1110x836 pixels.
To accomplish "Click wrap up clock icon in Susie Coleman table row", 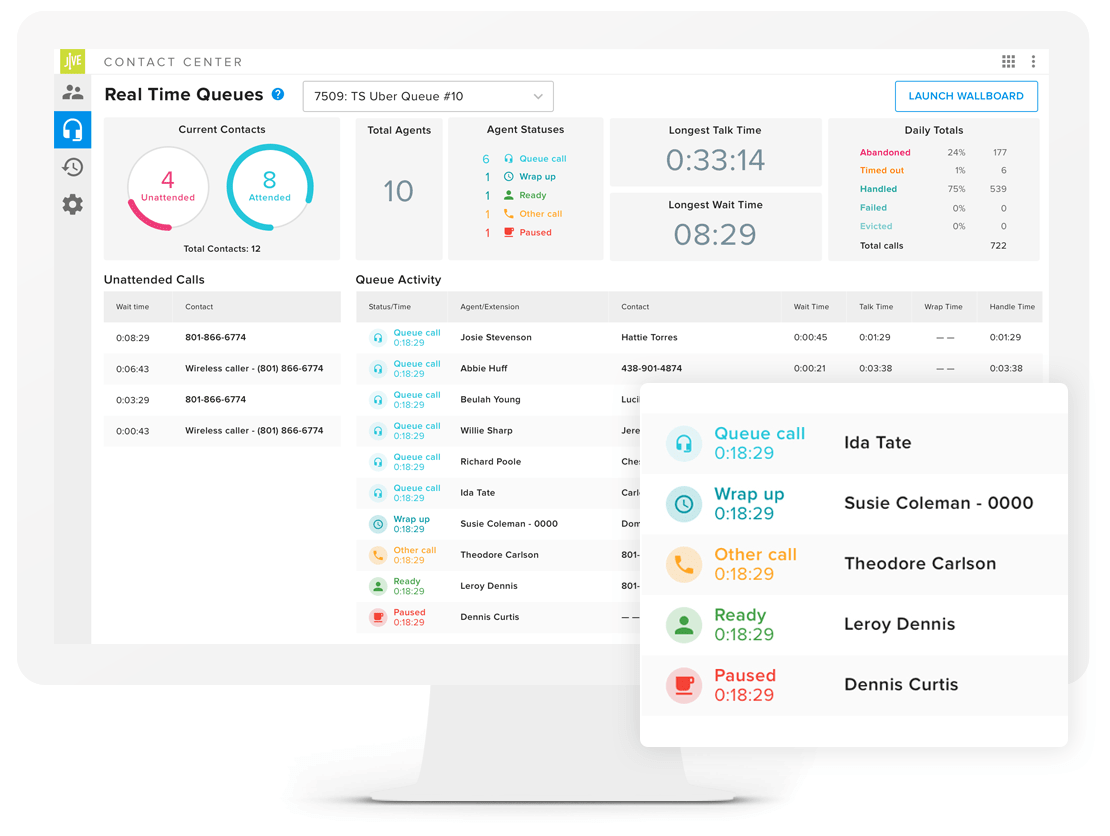I will (378, 525).
